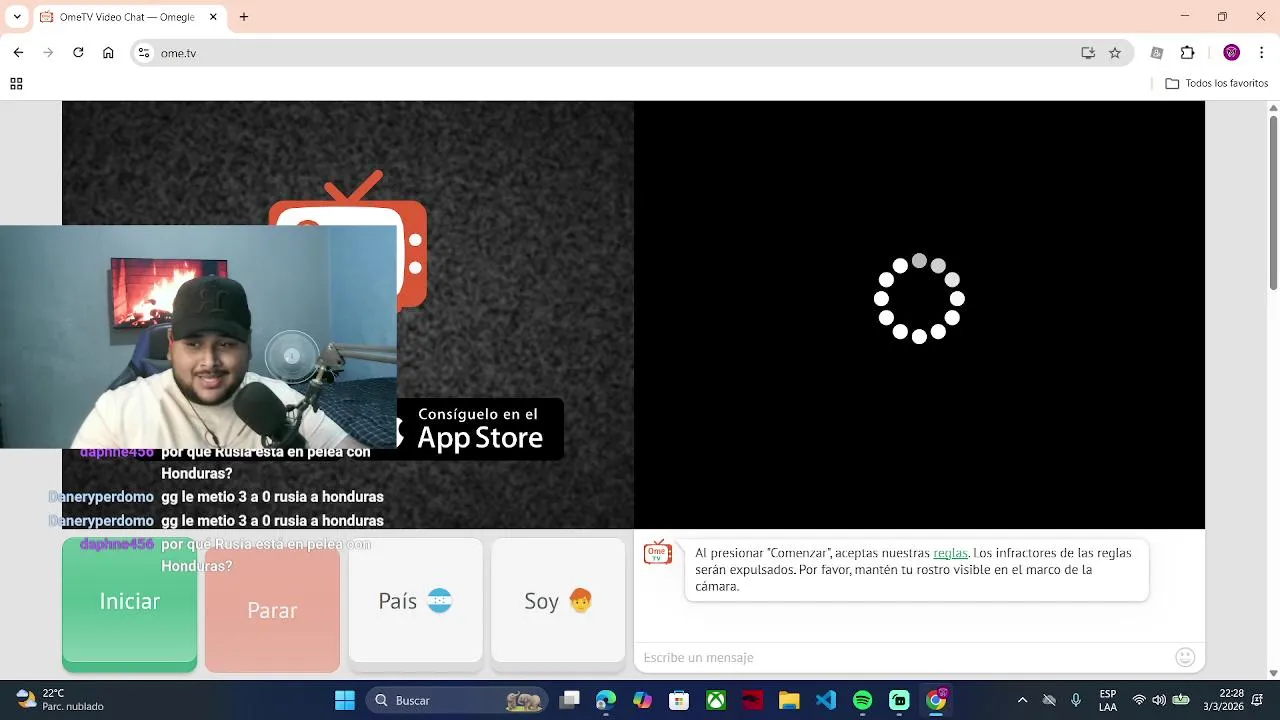1280x720 pixels.
Task: Show hidden system tray icons
Action: [x=1022, y=700]
